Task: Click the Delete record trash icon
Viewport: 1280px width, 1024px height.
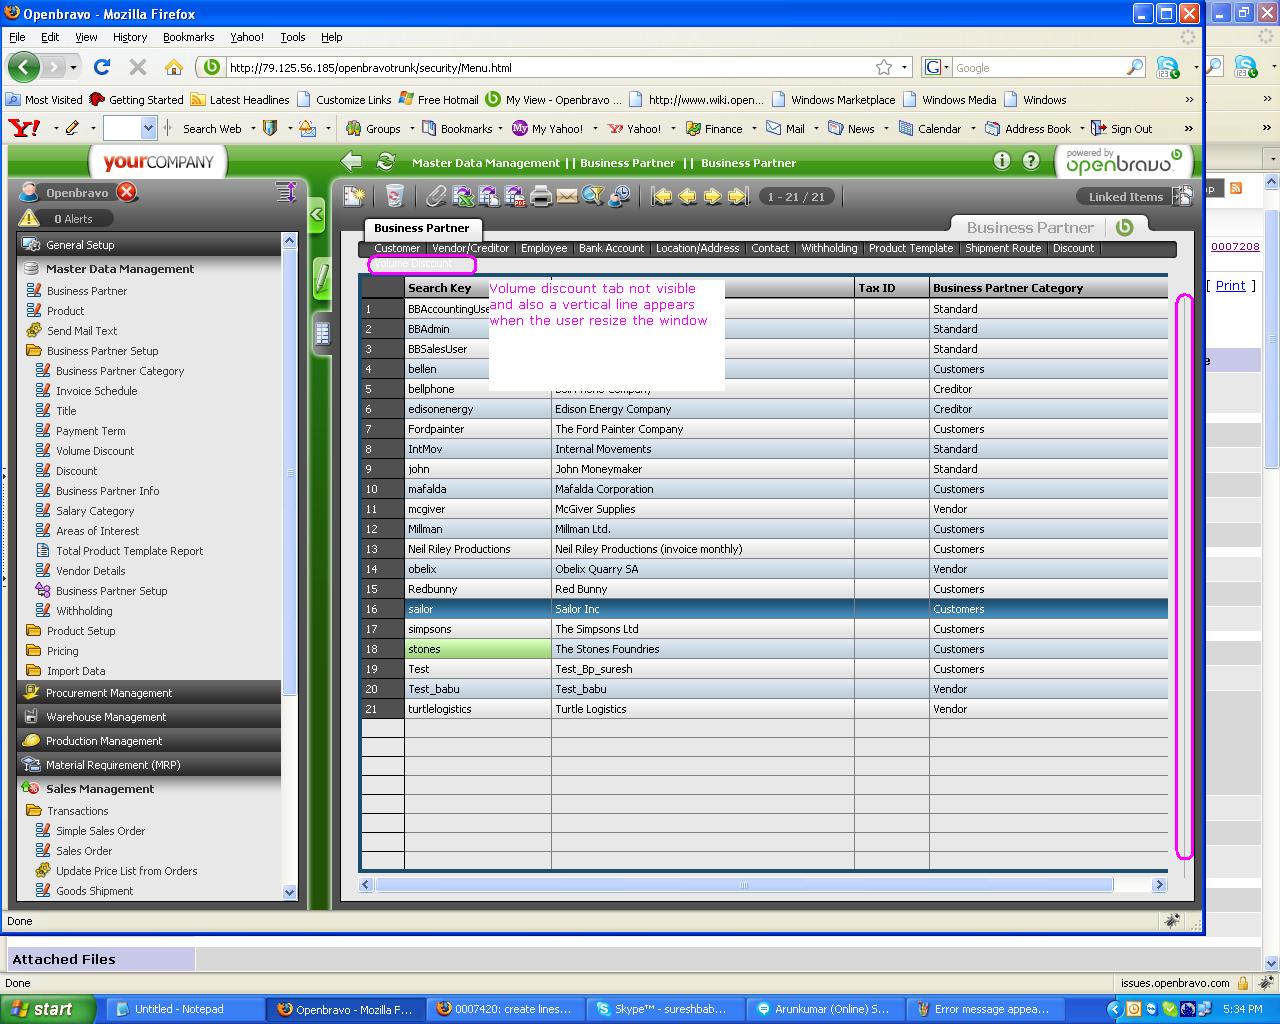Action: click(x=395, y=196)
